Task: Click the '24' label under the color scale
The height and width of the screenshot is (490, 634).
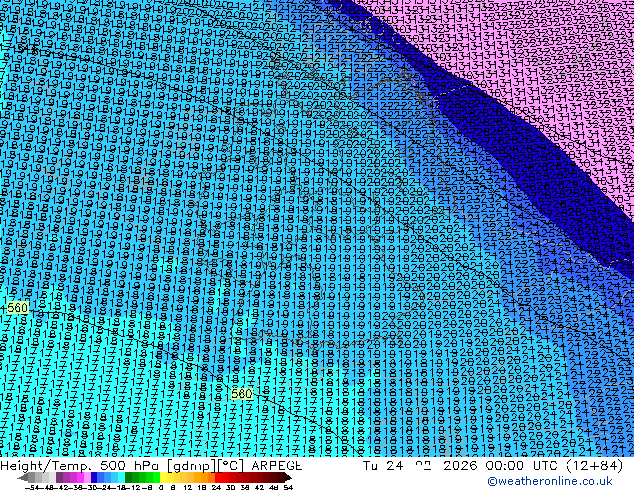Action: pyautogui.click(x=216, y=487)
